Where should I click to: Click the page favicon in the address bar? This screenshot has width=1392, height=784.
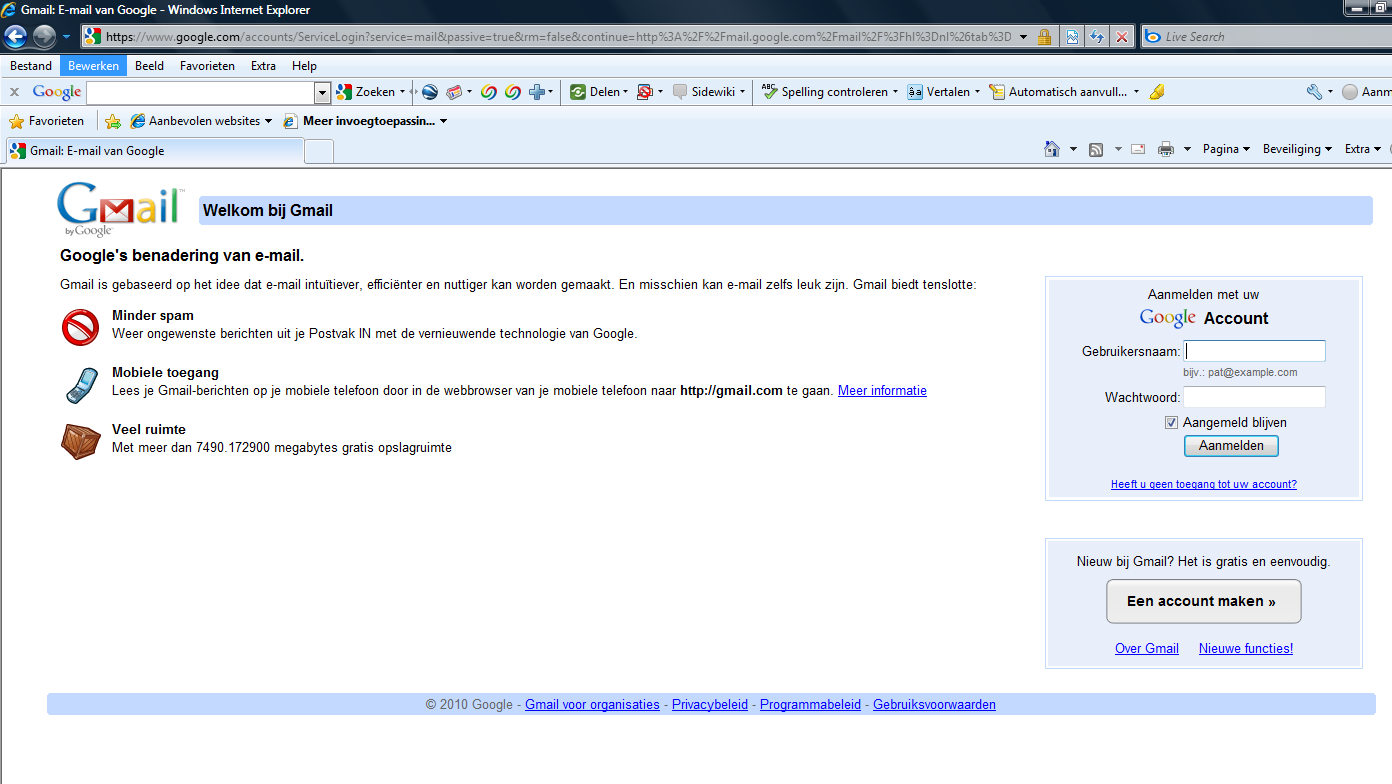click(93, 37)
